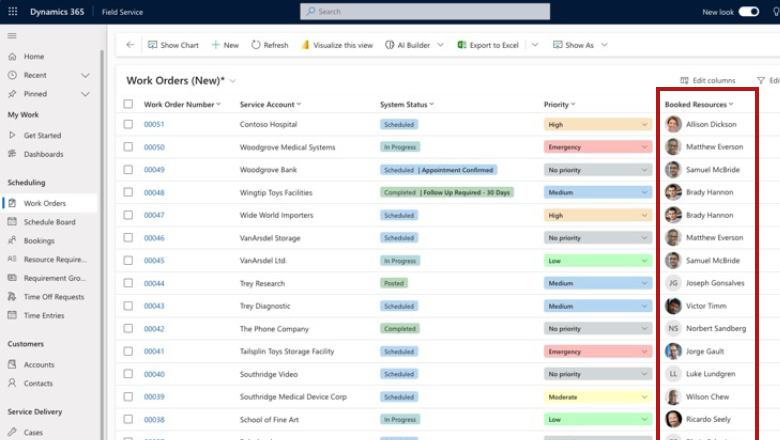780x440 pixels.
Task: Select checkbox for work order 00046
Action: click(128, 238)
